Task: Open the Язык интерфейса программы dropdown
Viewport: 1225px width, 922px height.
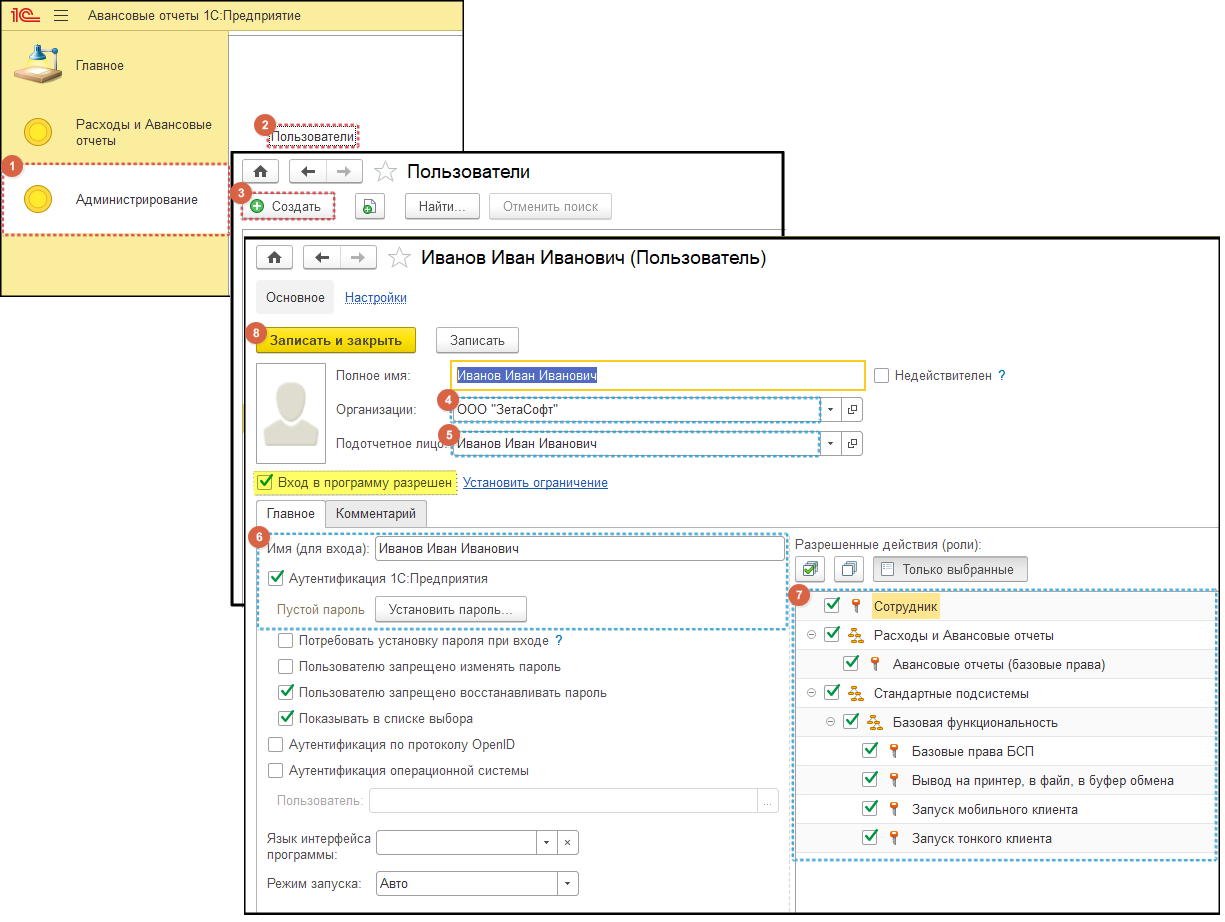Action: coord(546,843)
